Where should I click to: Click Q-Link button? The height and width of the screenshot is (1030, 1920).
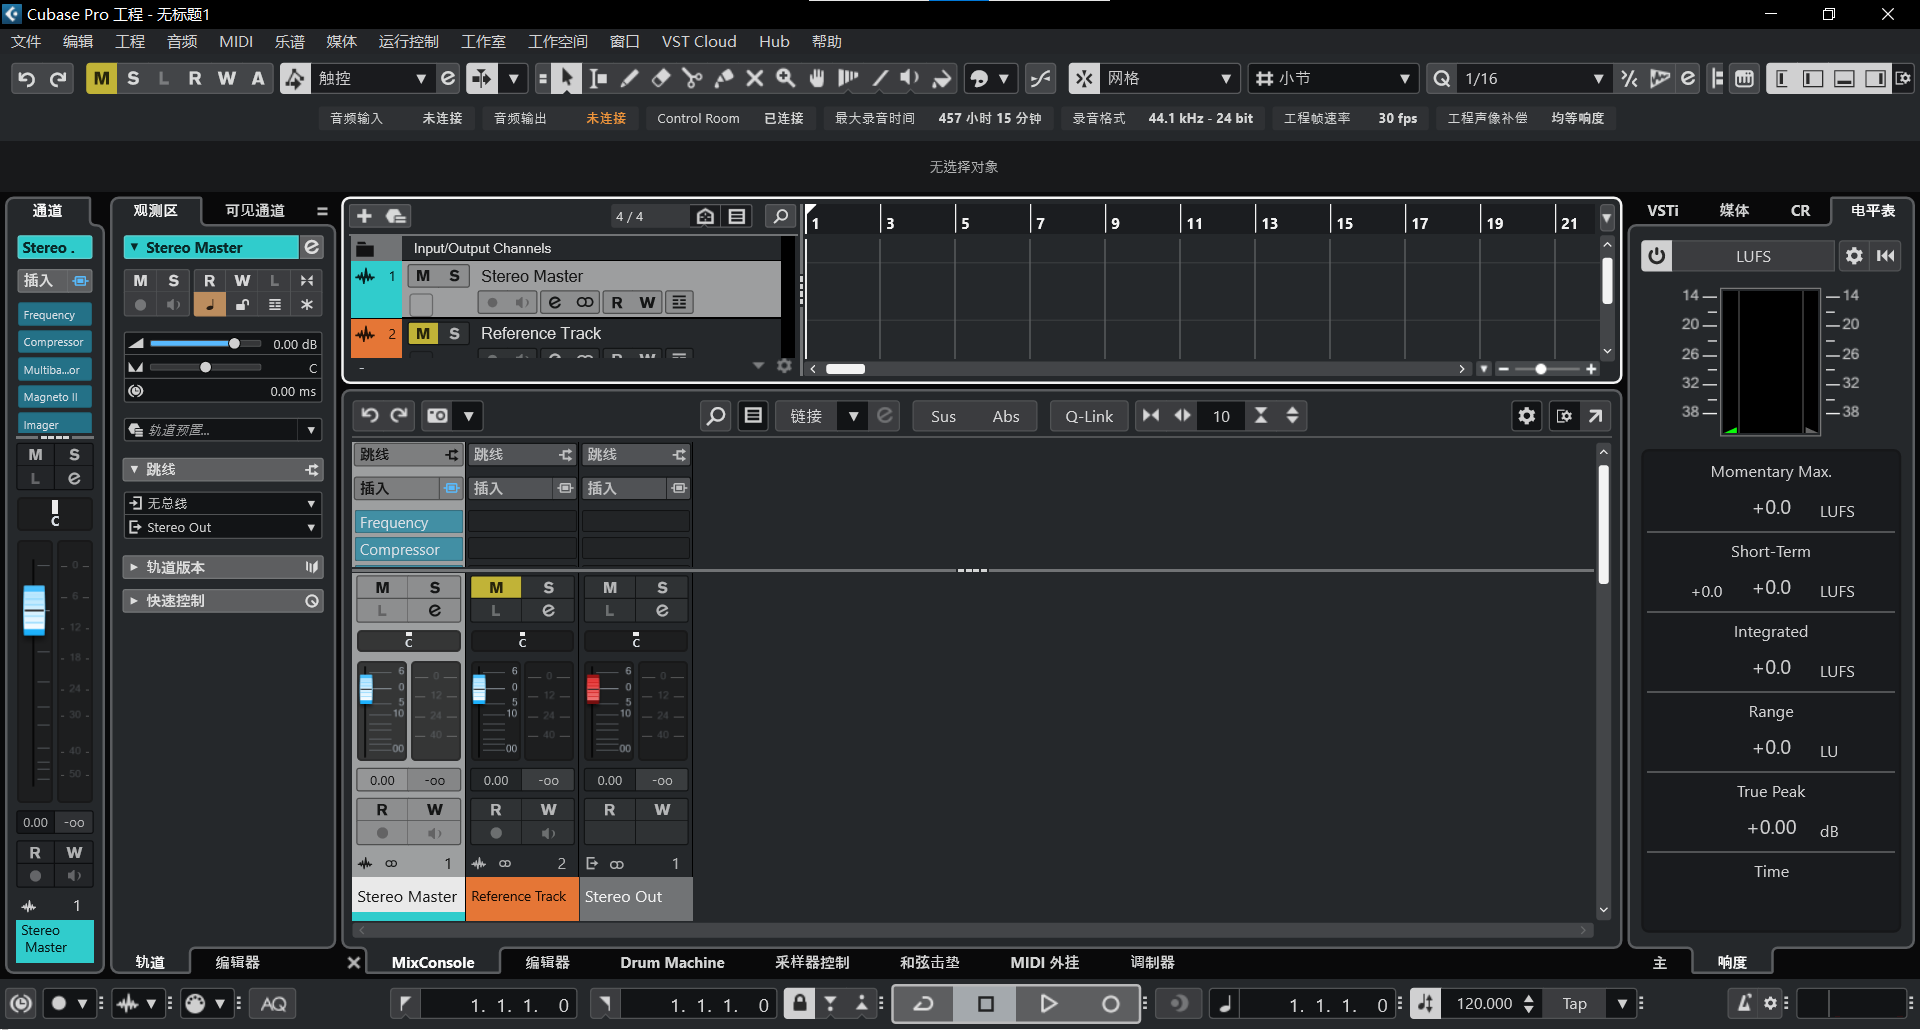(x=1089, y=416)
